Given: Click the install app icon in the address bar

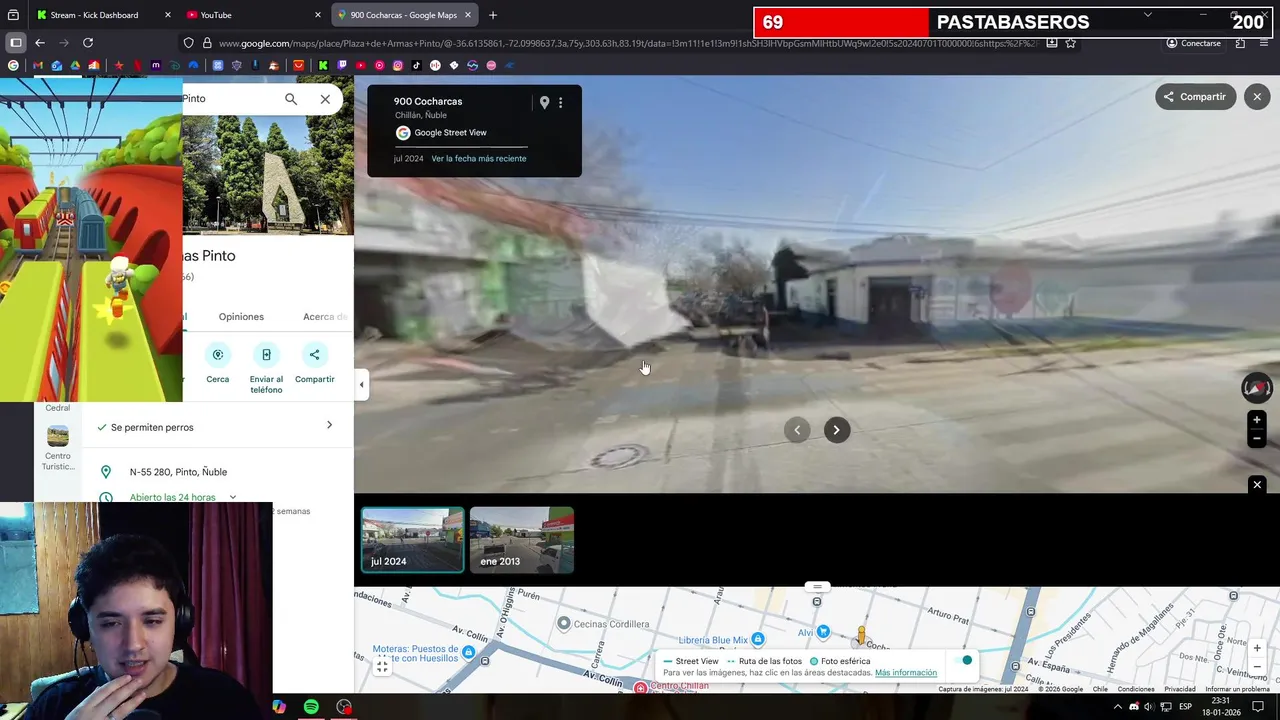Looking at the screenshot, I should 1052,43.
